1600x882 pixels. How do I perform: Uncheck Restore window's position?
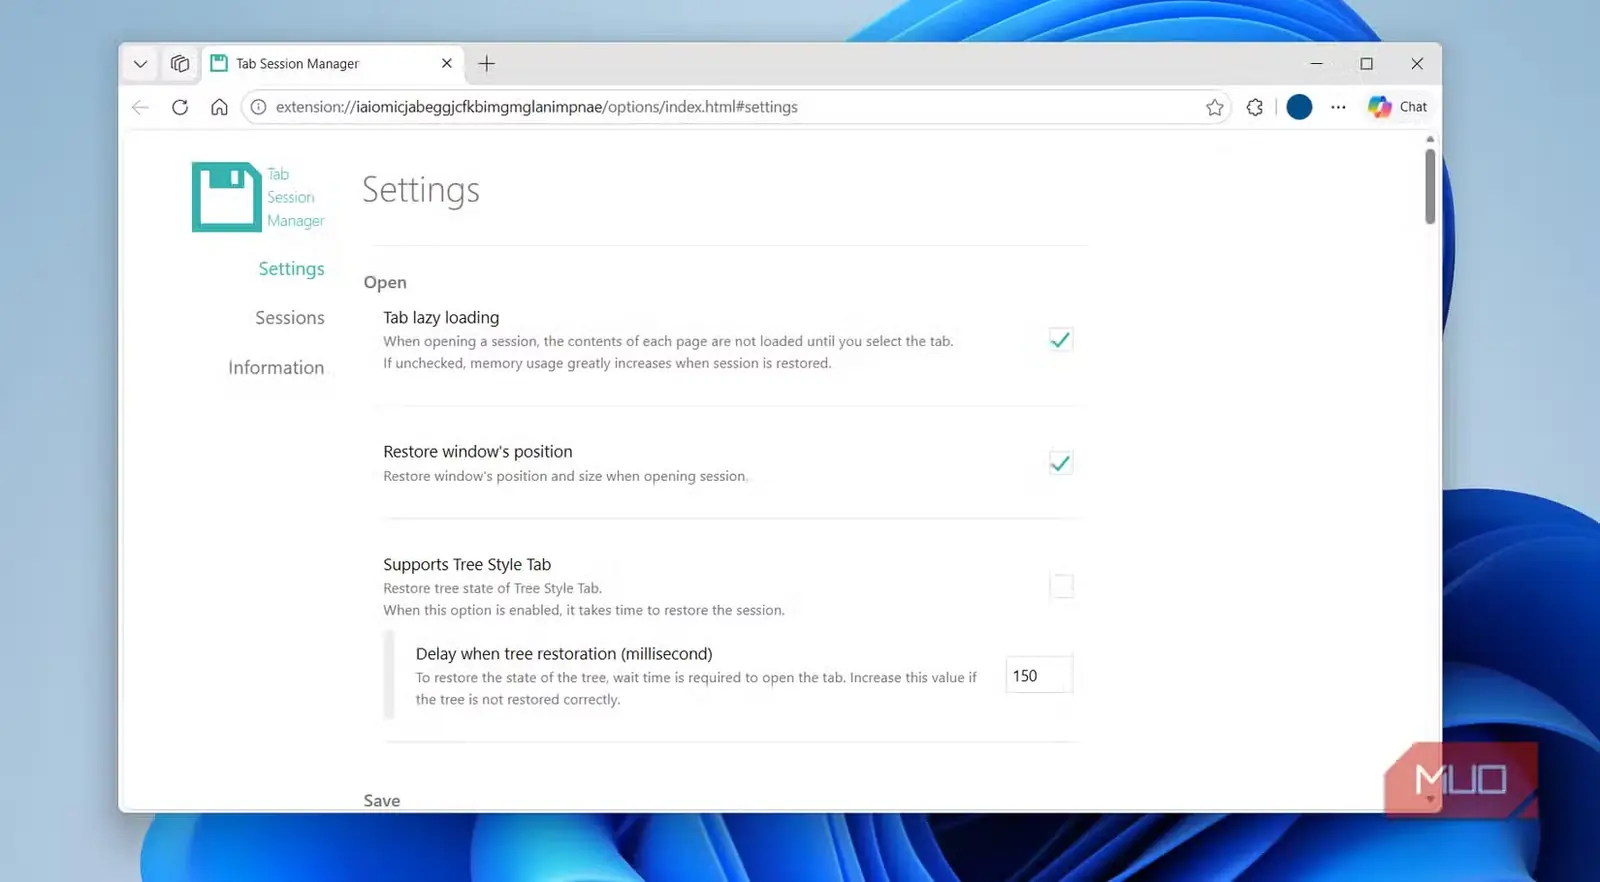tap(1061, 463)
